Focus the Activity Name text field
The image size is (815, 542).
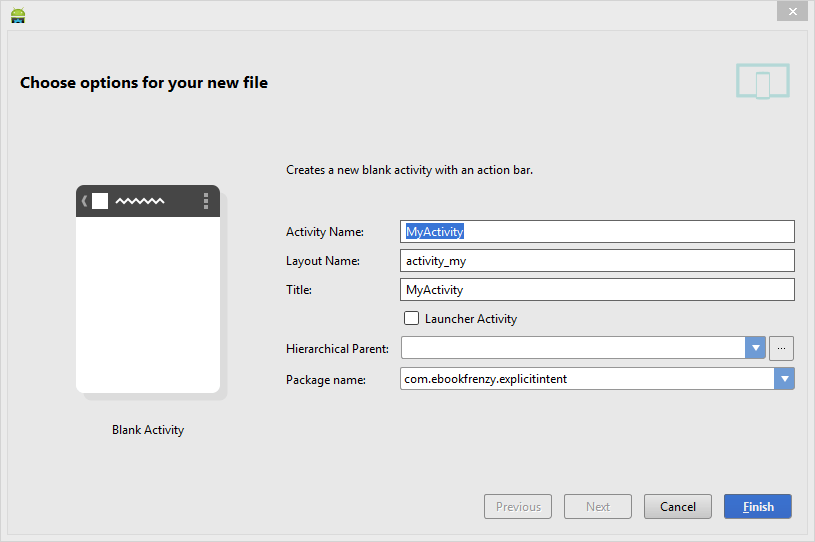coord(597,232)
